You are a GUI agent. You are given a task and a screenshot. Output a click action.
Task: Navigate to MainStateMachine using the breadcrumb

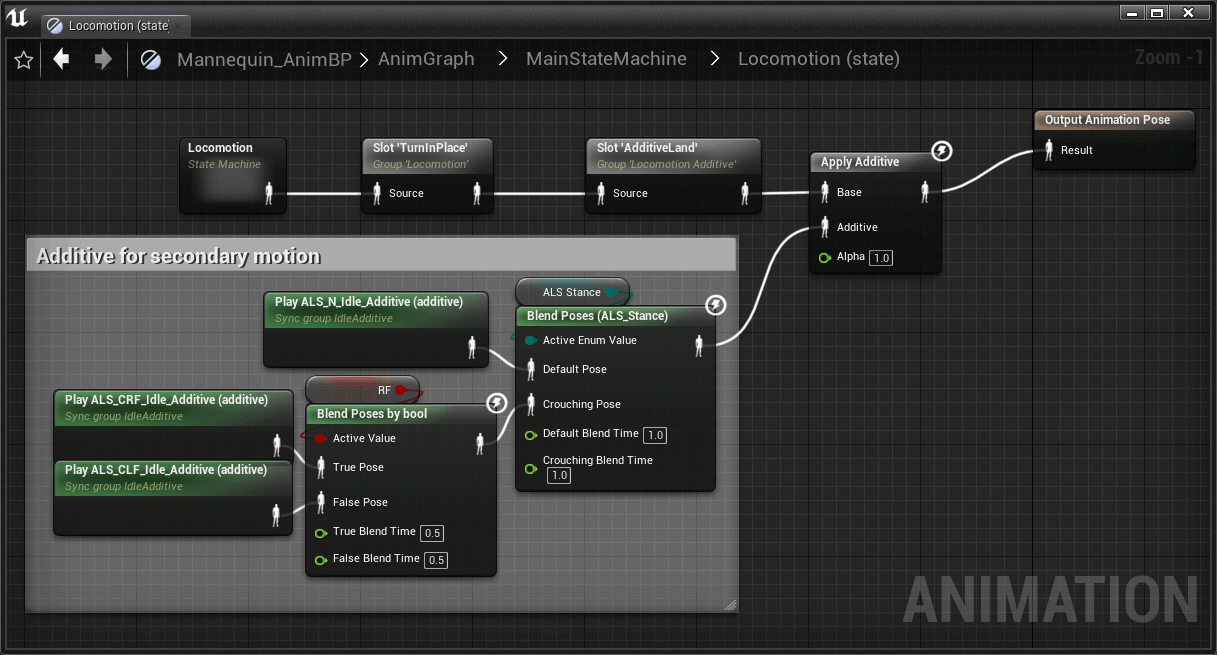coord(606,59)
